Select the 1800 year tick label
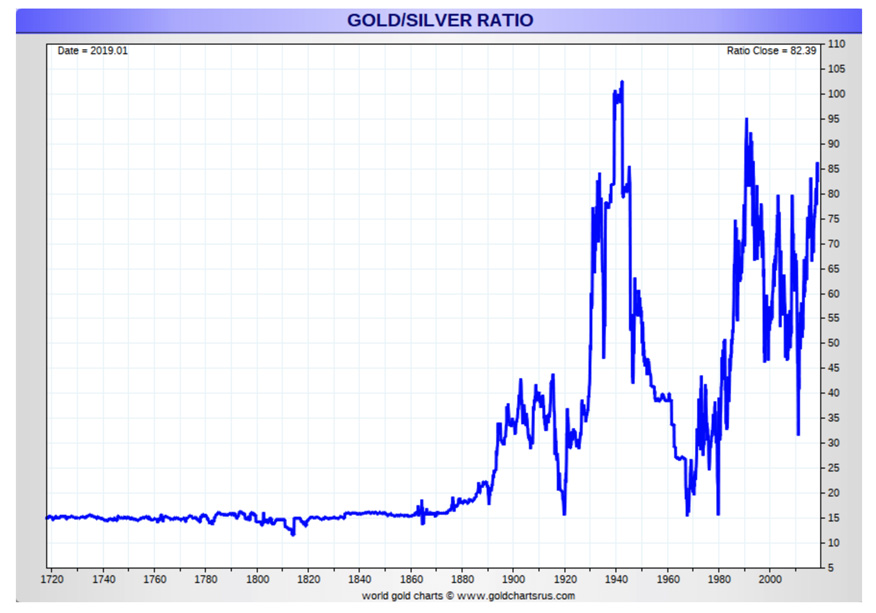This screenshot has height=613, width=876. (x=257, y=579)
